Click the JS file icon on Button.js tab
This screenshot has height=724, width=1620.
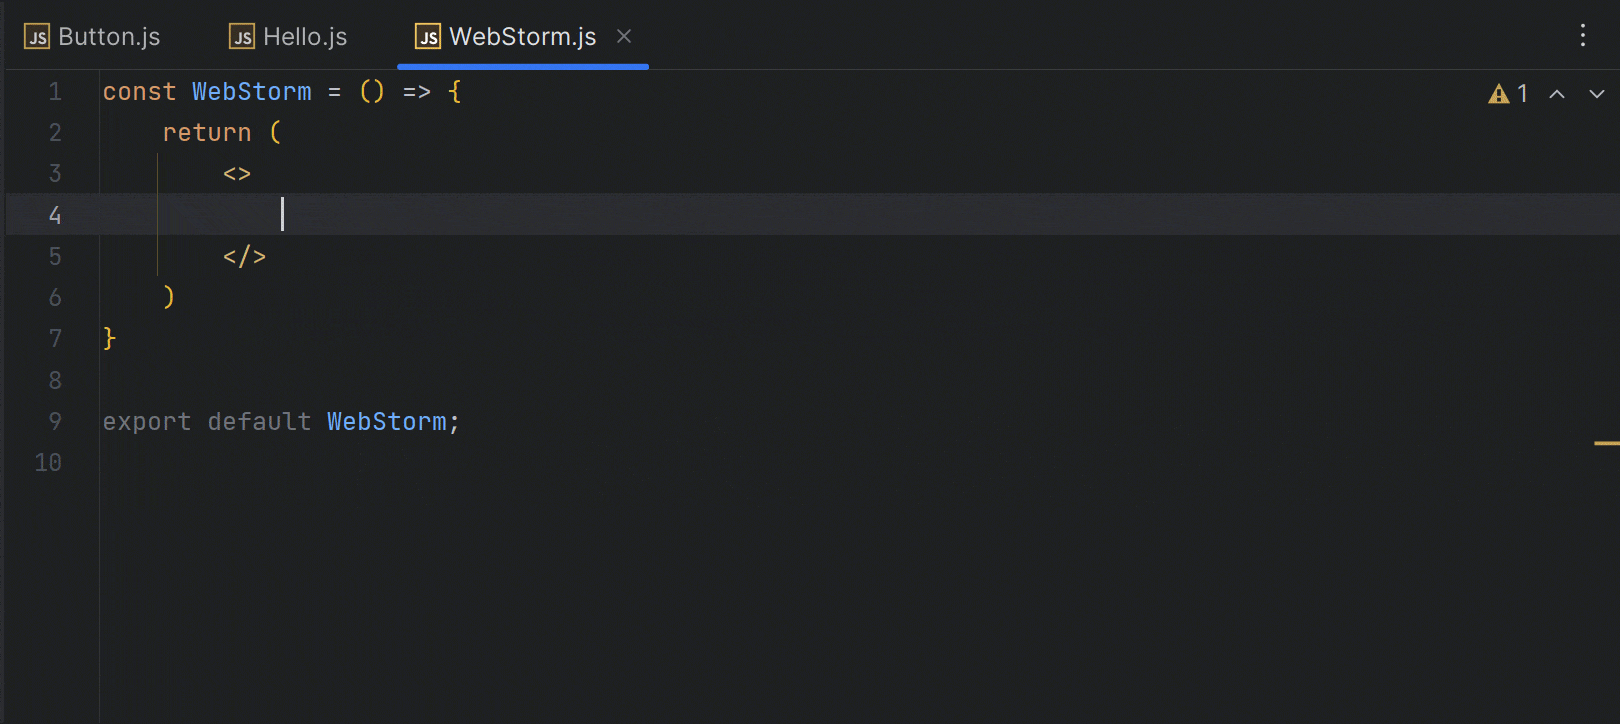click(36, 36)
